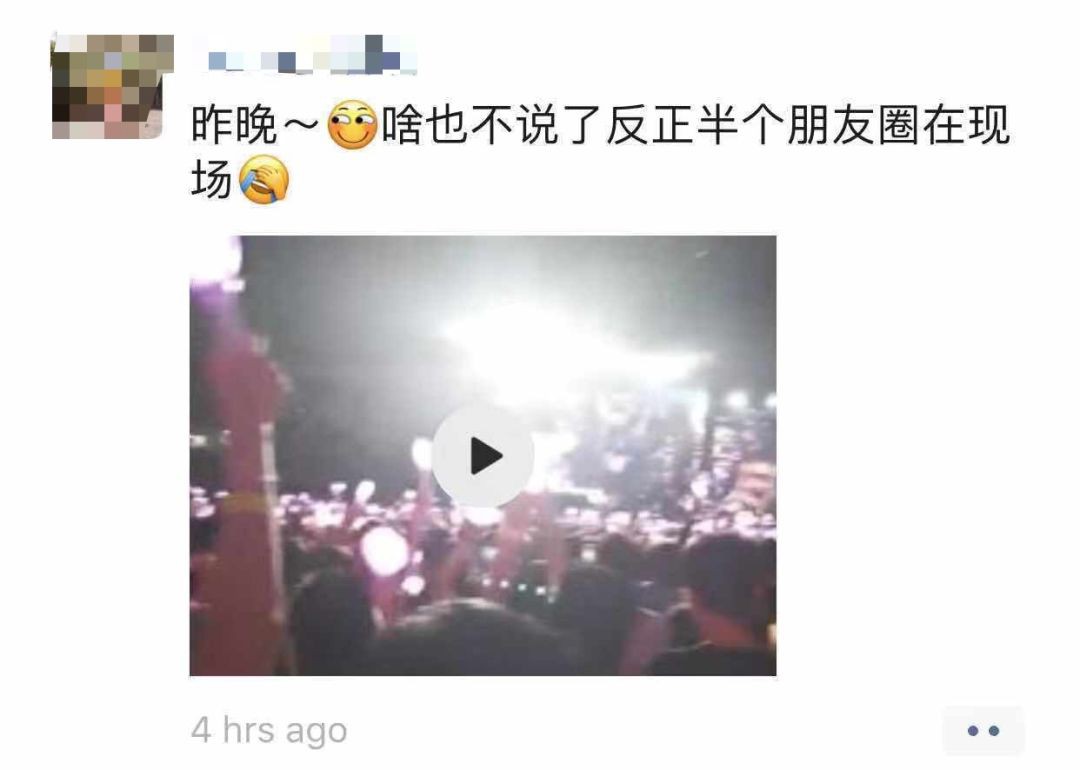Click the '4 hrs ago' timestamp
Screen dimensions: 1080x770
tap(269, 730)
